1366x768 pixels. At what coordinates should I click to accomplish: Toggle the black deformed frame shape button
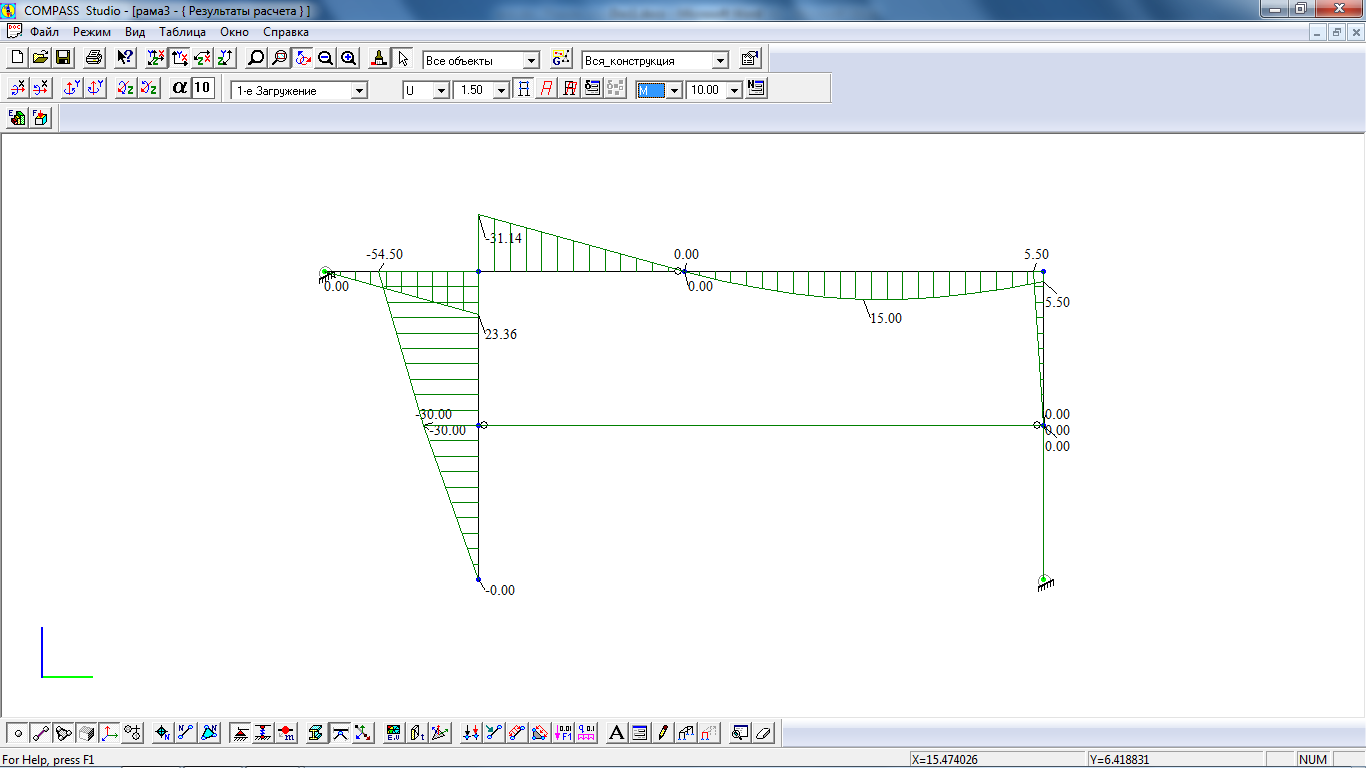(523, 88)
